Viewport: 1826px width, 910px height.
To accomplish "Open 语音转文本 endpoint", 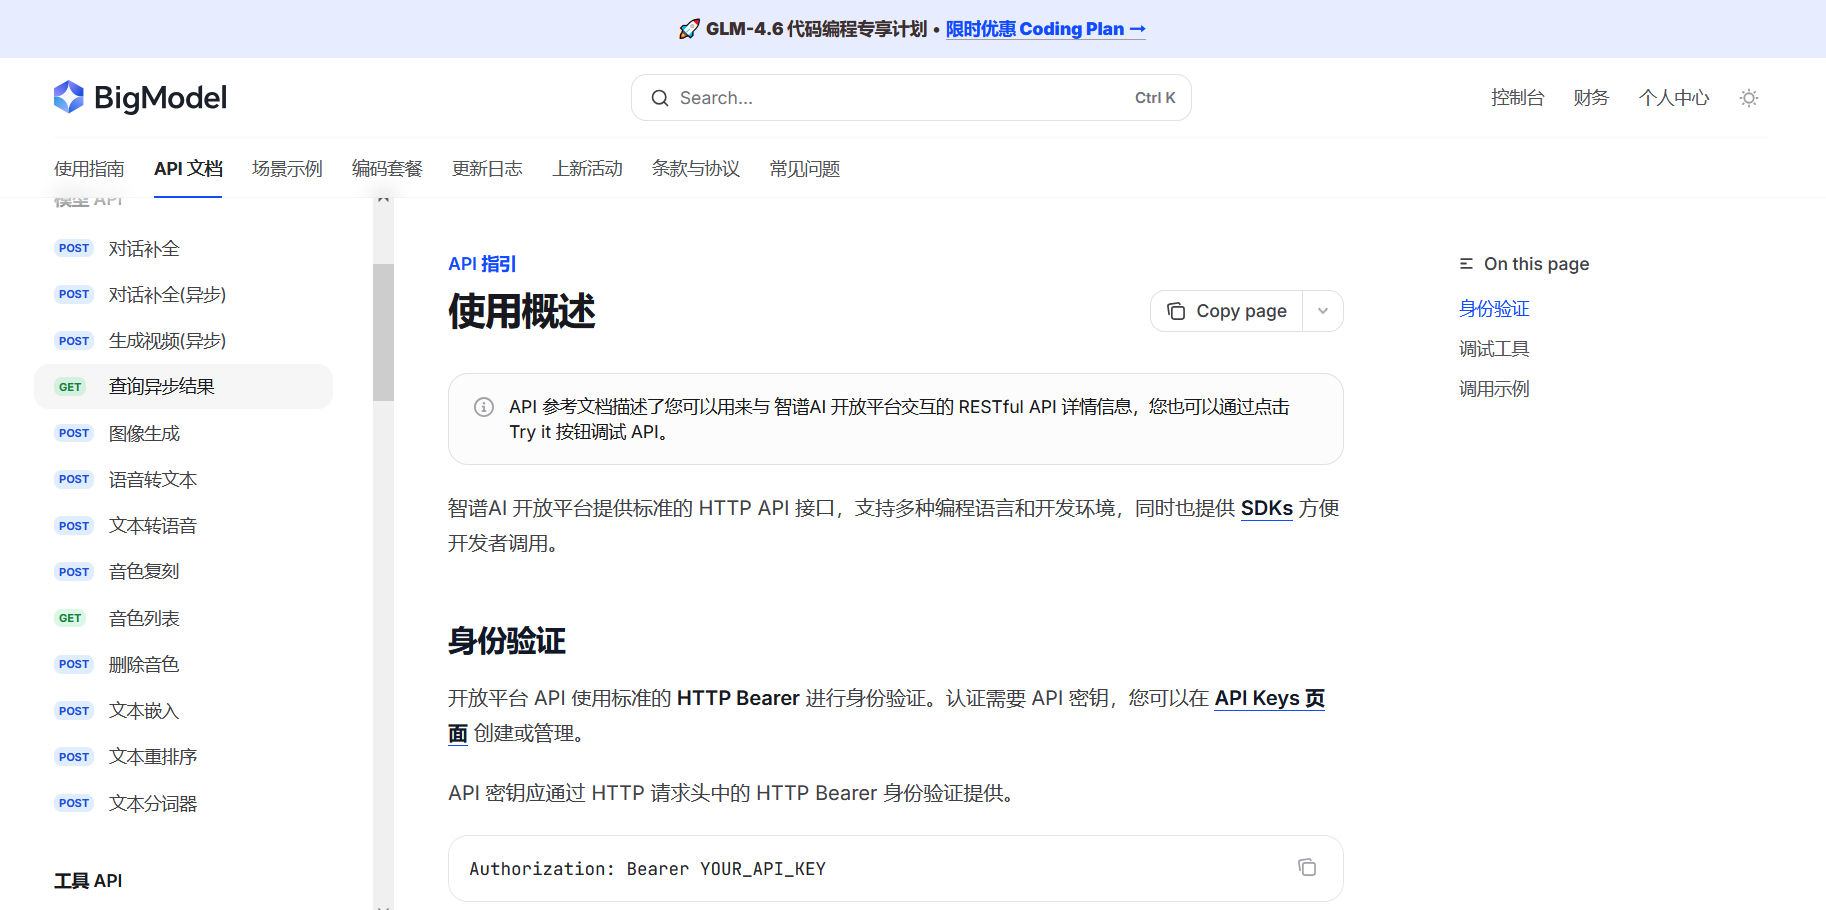I will click(184, 480).
